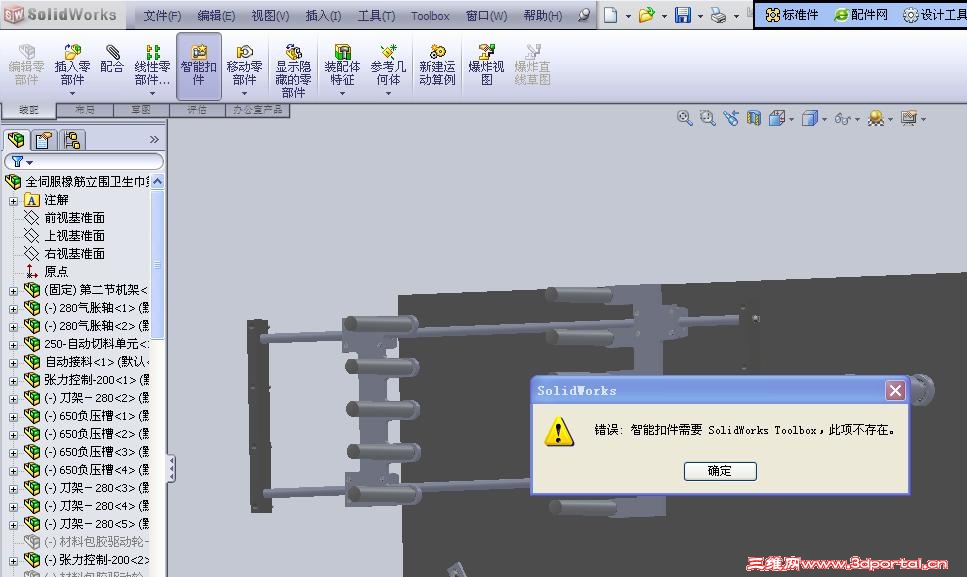Click the Explode Line Sketch (爆炸直线草图) icon

[x=532, y=65]
